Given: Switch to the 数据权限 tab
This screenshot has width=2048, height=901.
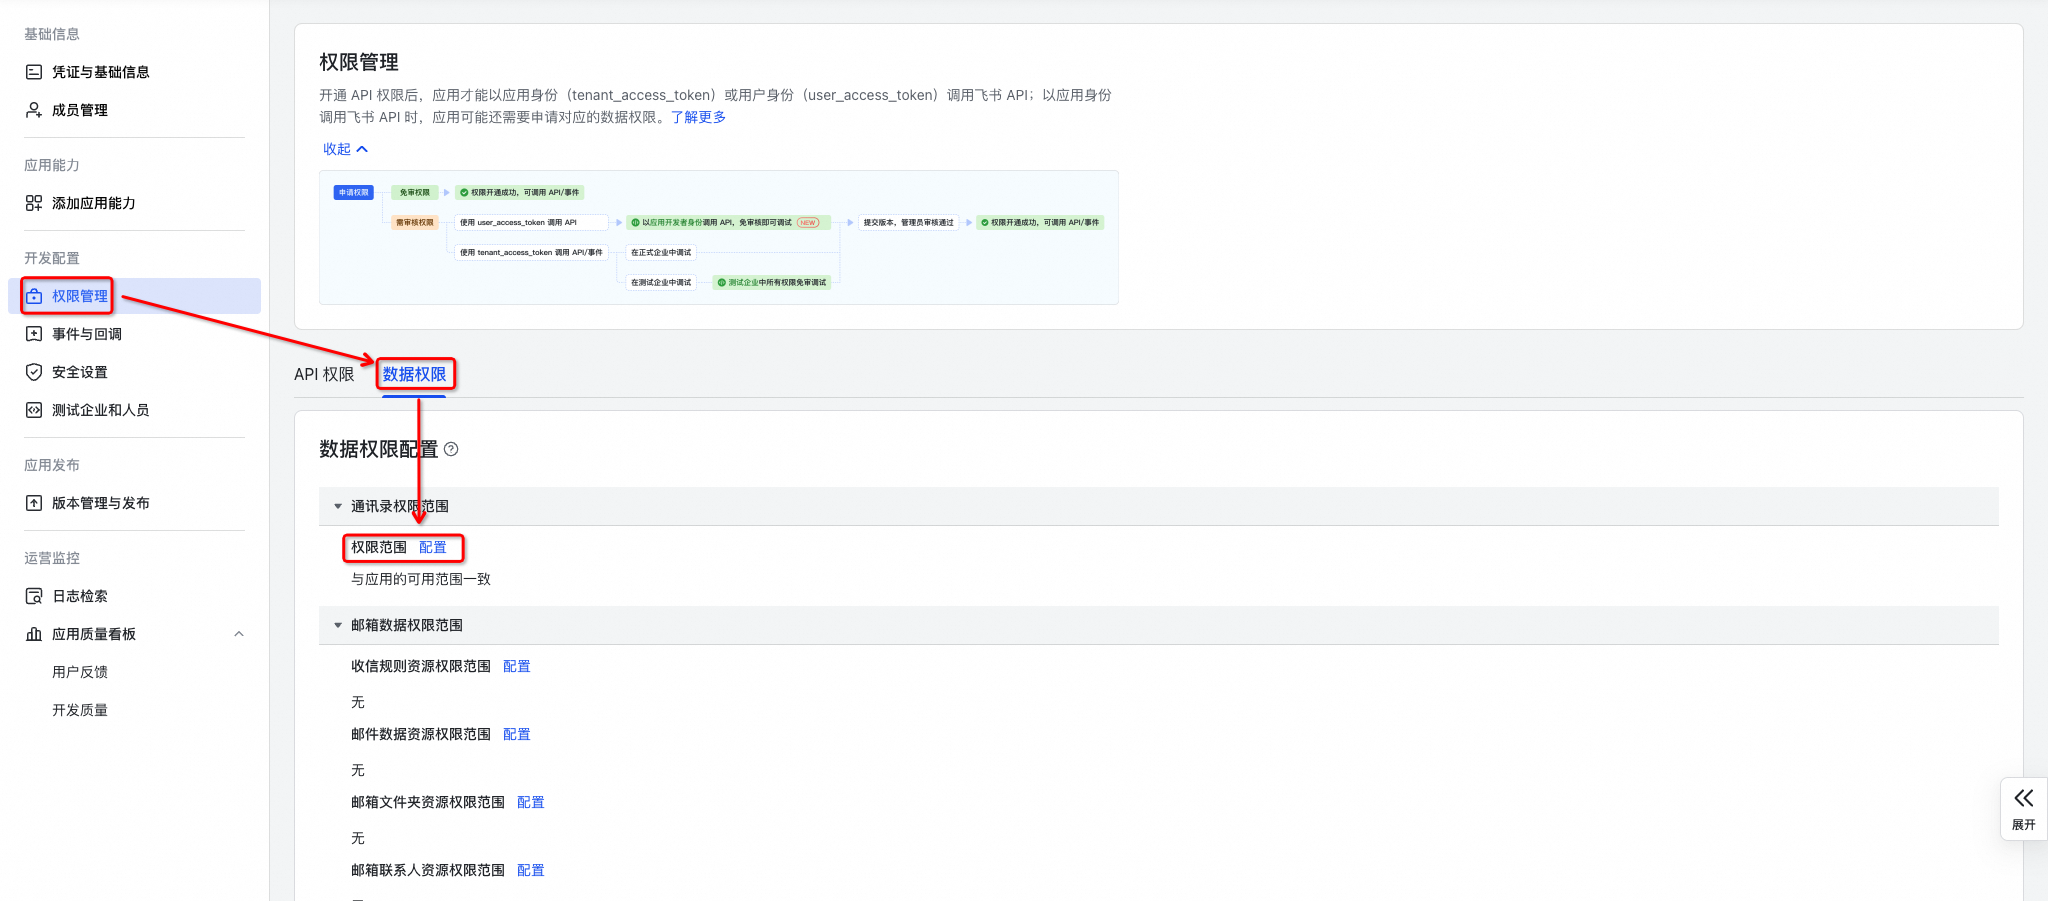Looking at the screenshot, I should point(414,374).
